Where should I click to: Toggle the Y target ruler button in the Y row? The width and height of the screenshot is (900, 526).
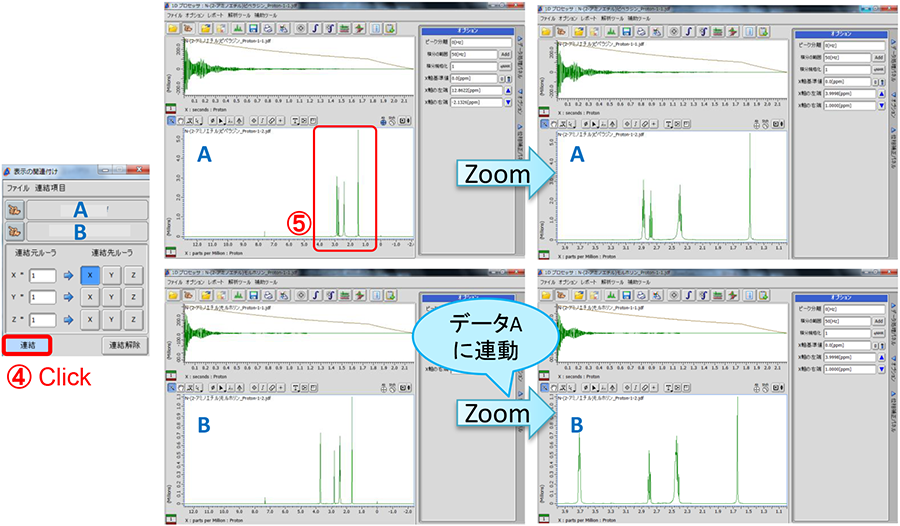click(111, 297)
